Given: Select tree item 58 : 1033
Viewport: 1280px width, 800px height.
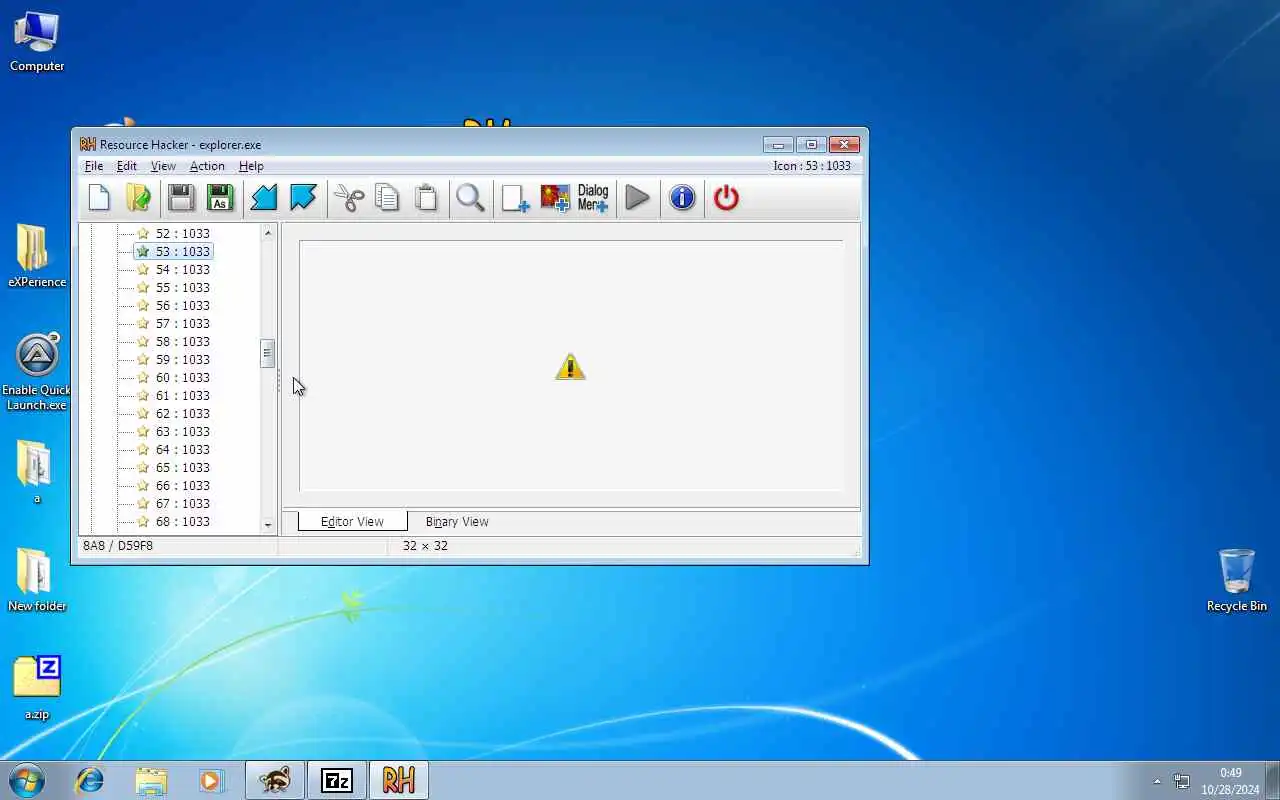Looking at the screenshot, I should tap(182, 341).
